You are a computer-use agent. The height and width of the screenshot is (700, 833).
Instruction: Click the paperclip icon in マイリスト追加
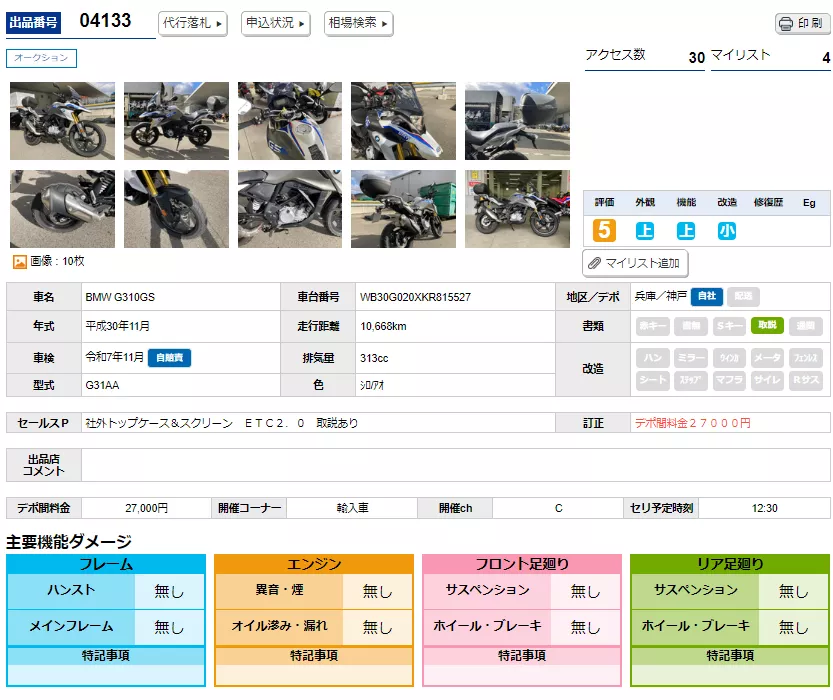point(594,263)
